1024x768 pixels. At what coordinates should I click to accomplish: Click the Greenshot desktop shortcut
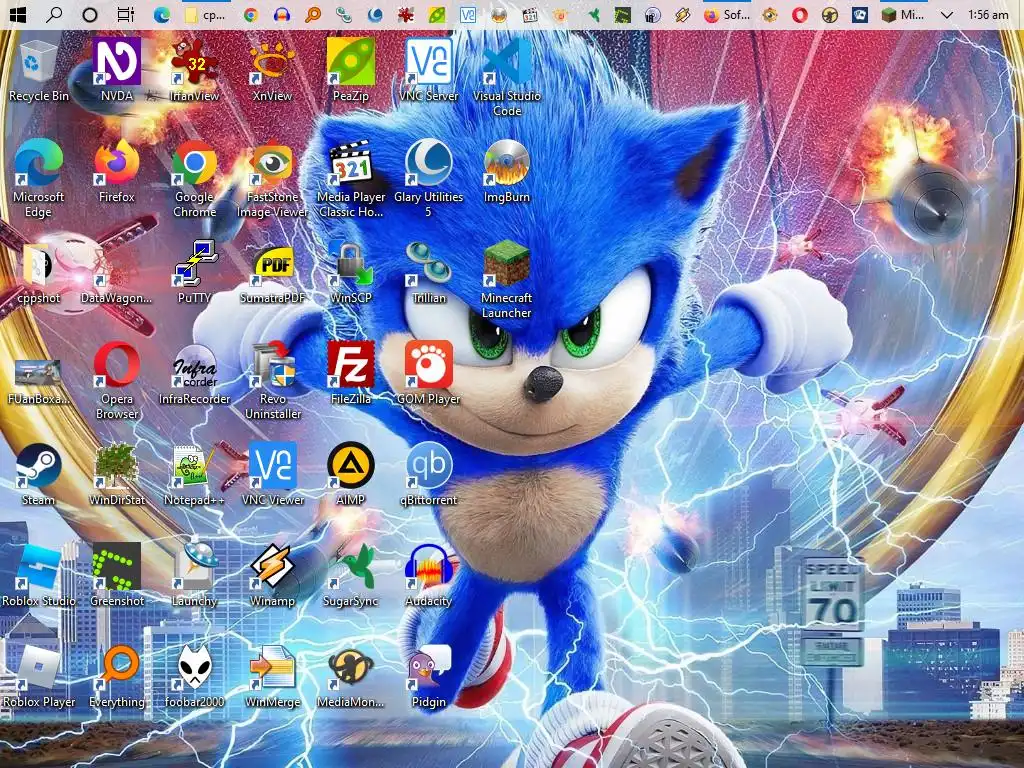pos(117,576)
